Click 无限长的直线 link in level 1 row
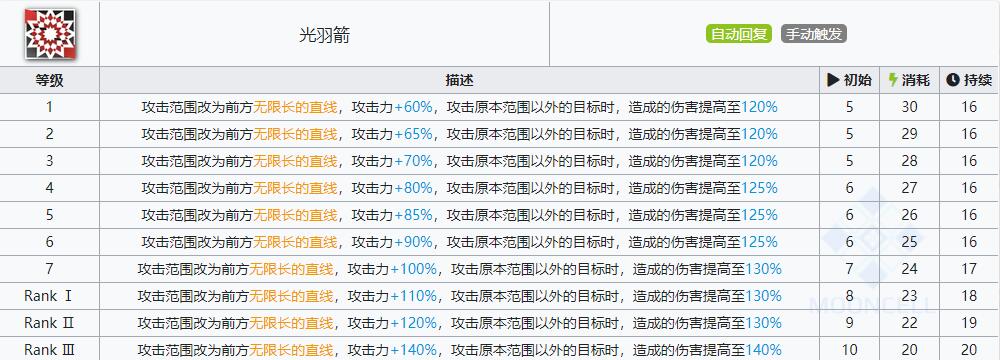This screenshot has width=1000, height=360. coord(295,107)
